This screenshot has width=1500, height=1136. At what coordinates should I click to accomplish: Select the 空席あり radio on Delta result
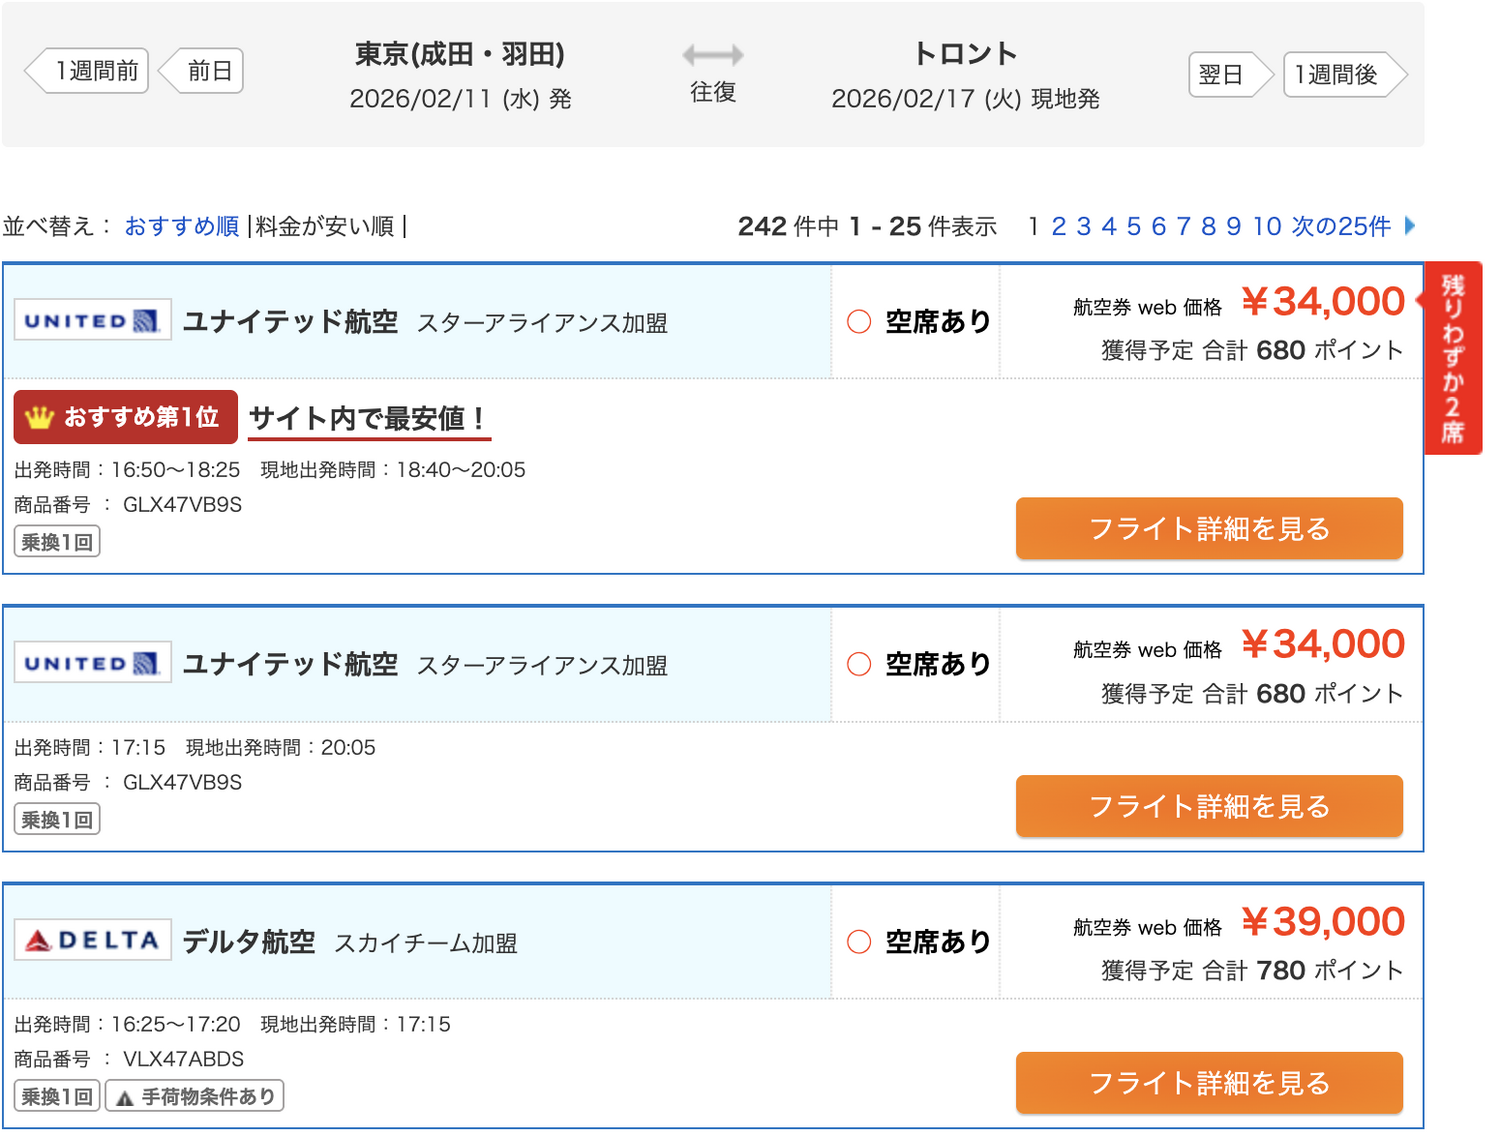coord(858,941)
